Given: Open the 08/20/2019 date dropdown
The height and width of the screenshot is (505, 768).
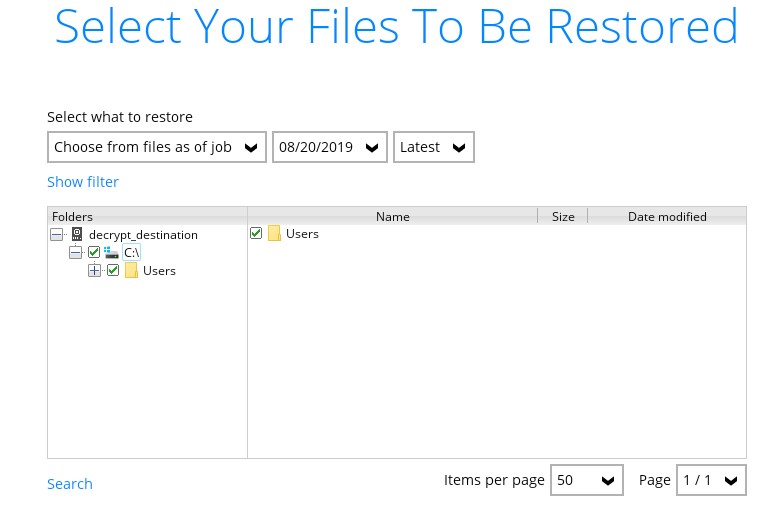Looking at the screenshot, I should [x=330, y=147].
